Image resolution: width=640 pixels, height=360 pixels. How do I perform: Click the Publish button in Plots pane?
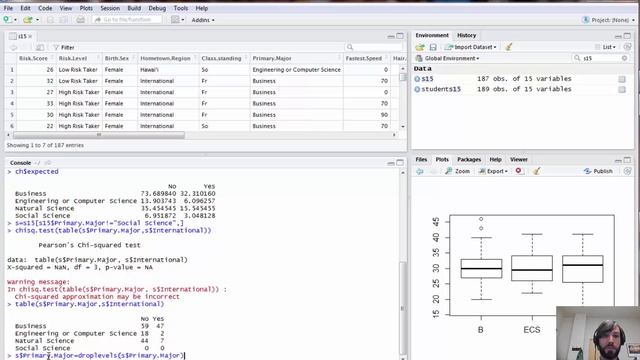point(598,171)
